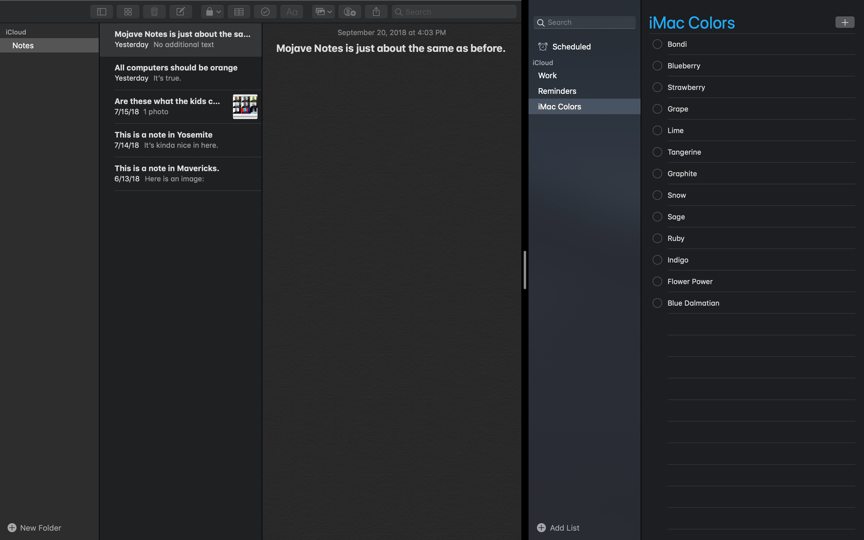Mark the Ruby reminder as done
This screenshot has height=540, width=864.
[x=657, y=238]
